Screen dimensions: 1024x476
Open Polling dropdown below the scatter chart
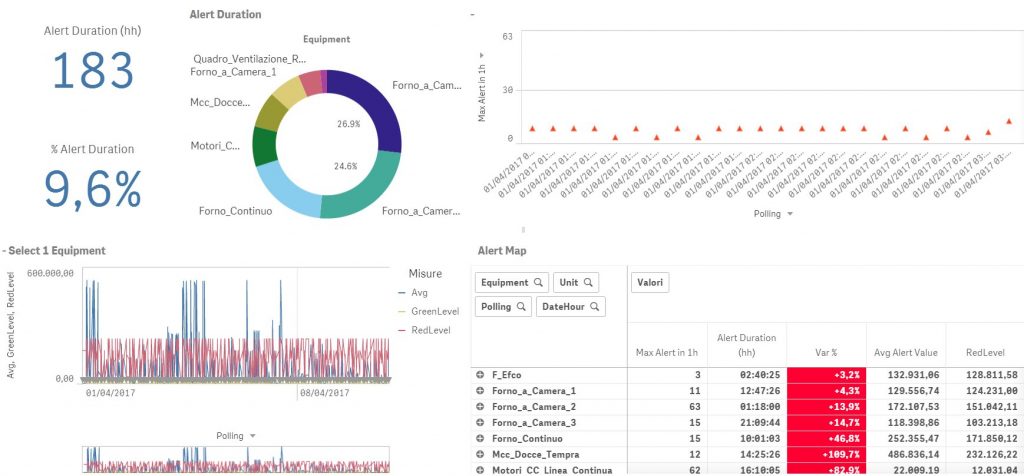tap(776, 213)
